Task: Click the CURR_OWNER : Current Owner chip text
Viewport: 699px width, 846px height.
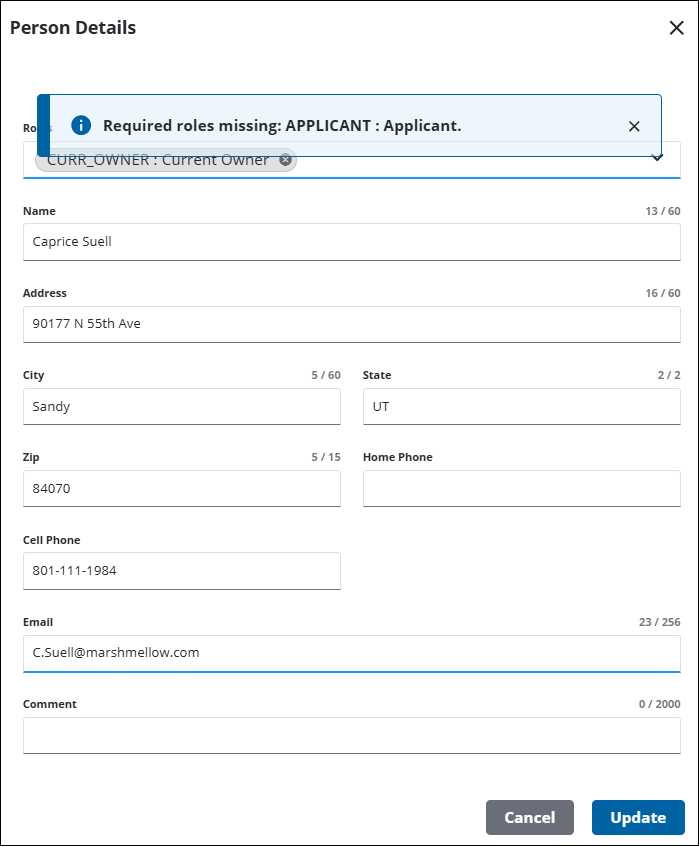Action: click(157, 160)
